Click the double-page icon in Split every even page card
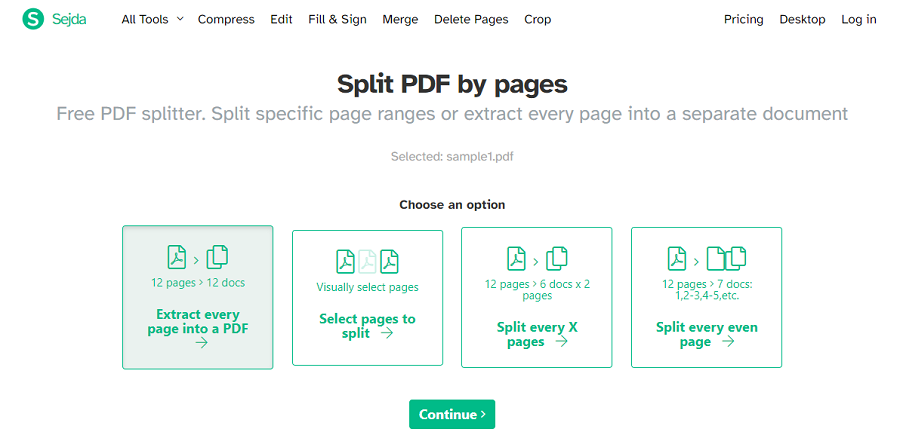 pos(726,258)
